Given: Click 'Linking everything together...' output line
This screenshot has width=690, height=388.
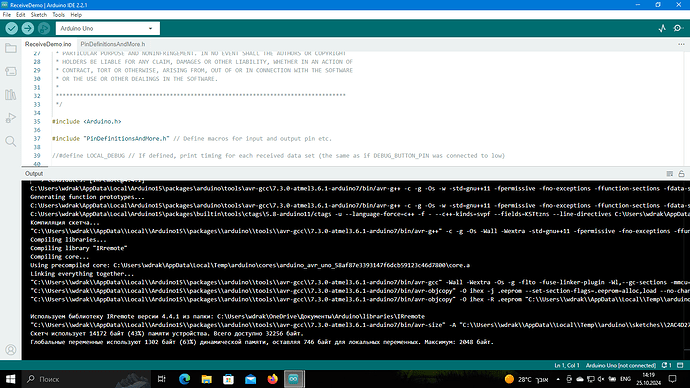Looking at the screenshot, I should tap(82, 274).
